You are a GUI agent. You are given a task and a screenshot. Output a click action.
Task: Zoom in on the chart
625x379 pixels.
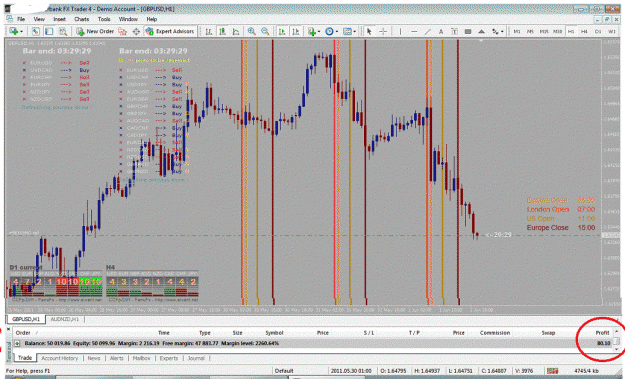[252, 31]
